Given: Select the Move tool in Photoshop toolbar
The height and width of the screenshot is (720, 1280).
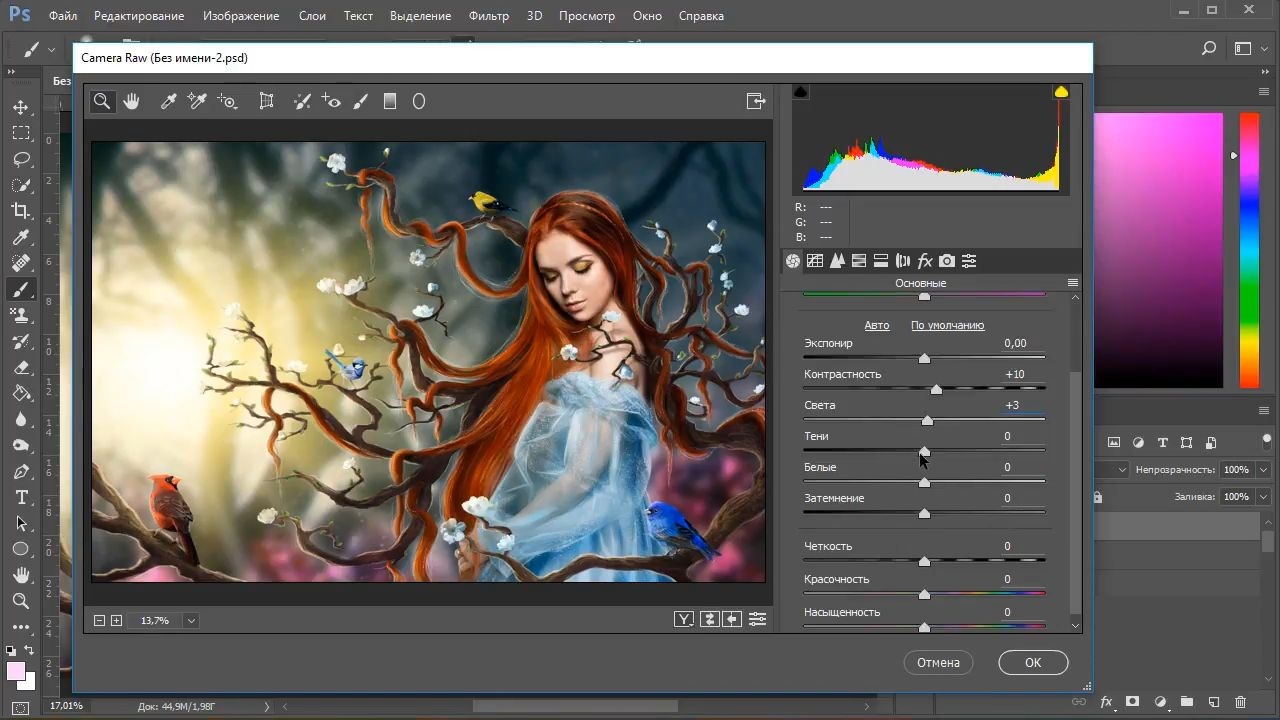Looking at the screenshot, I should 21,107.
